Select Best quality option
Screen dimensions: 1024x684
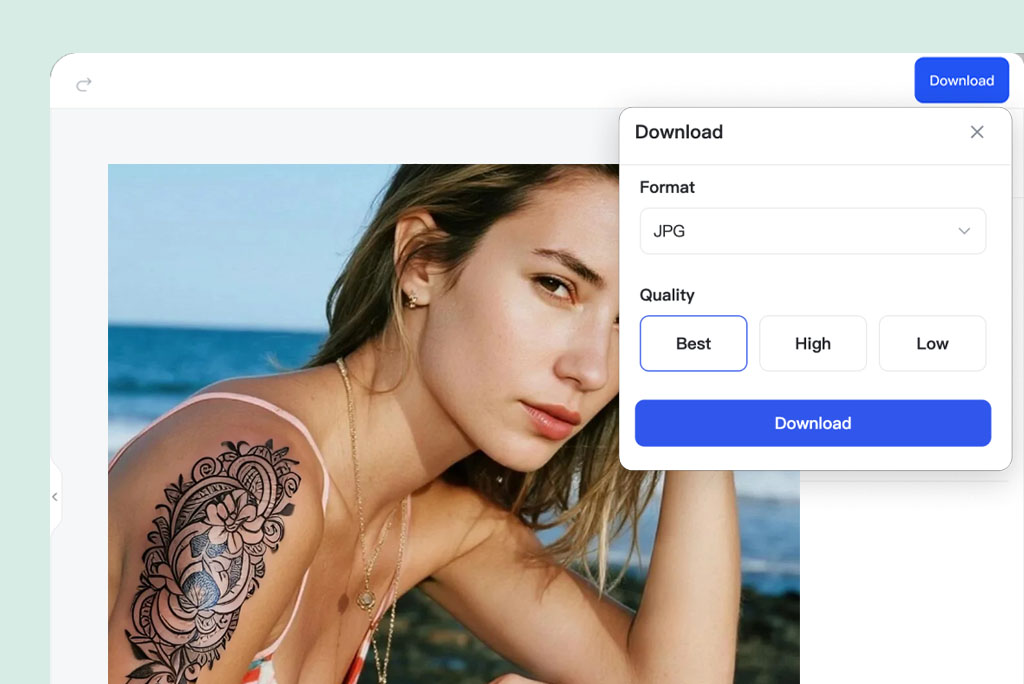tap(694, 344)
